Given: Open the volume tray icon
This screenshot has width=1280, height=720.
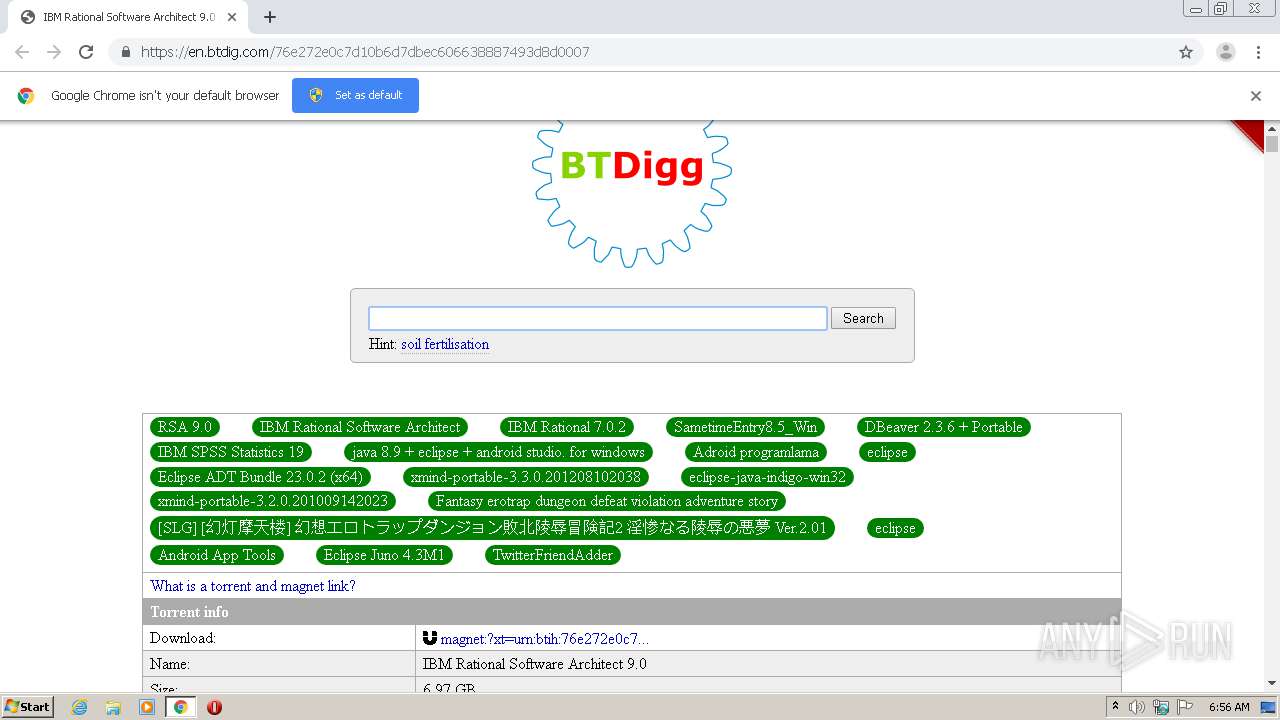Looking at the screenshot, I should tap(1137, 707).
